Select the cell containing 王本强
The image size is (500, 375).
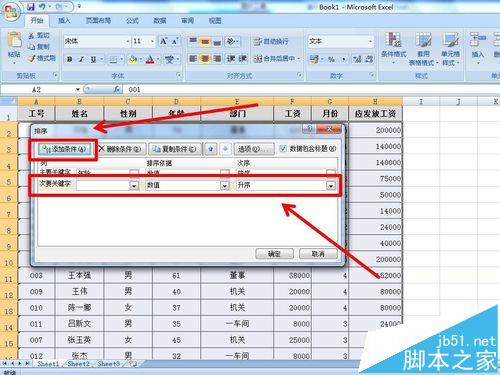click(x=79, y=275)
